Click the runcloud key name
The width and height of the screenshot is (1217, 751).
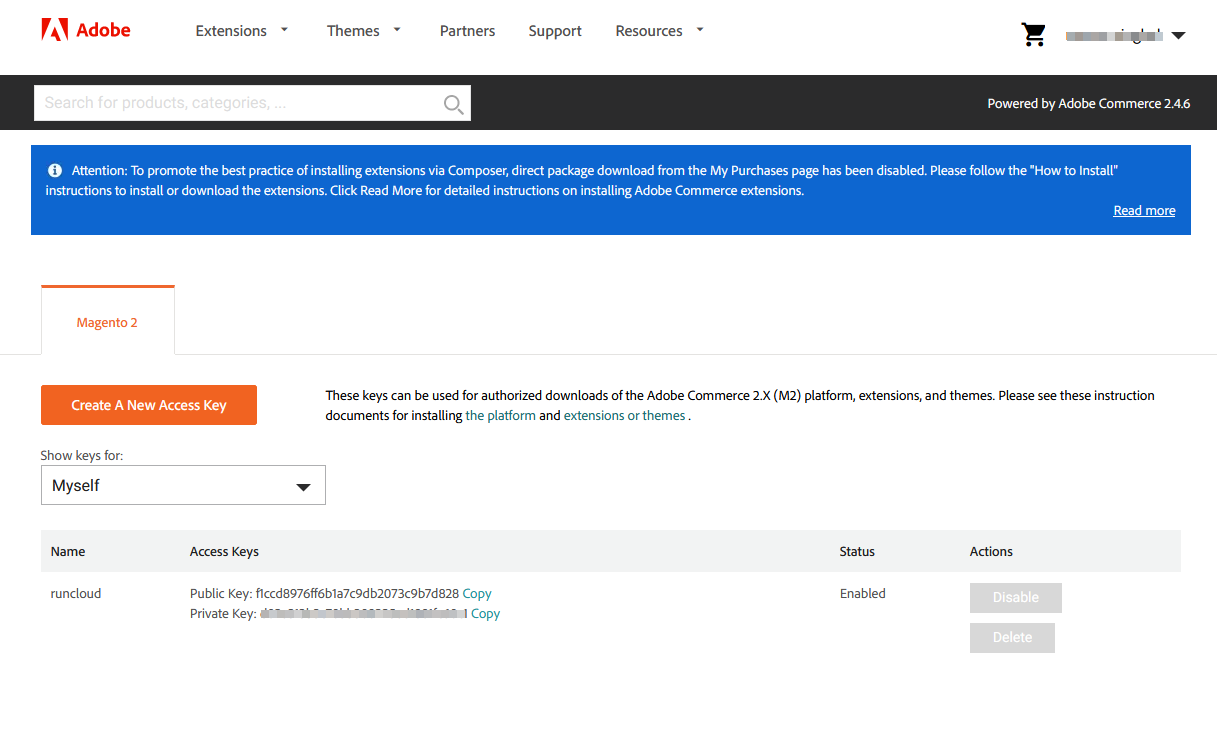pos(76,593)
